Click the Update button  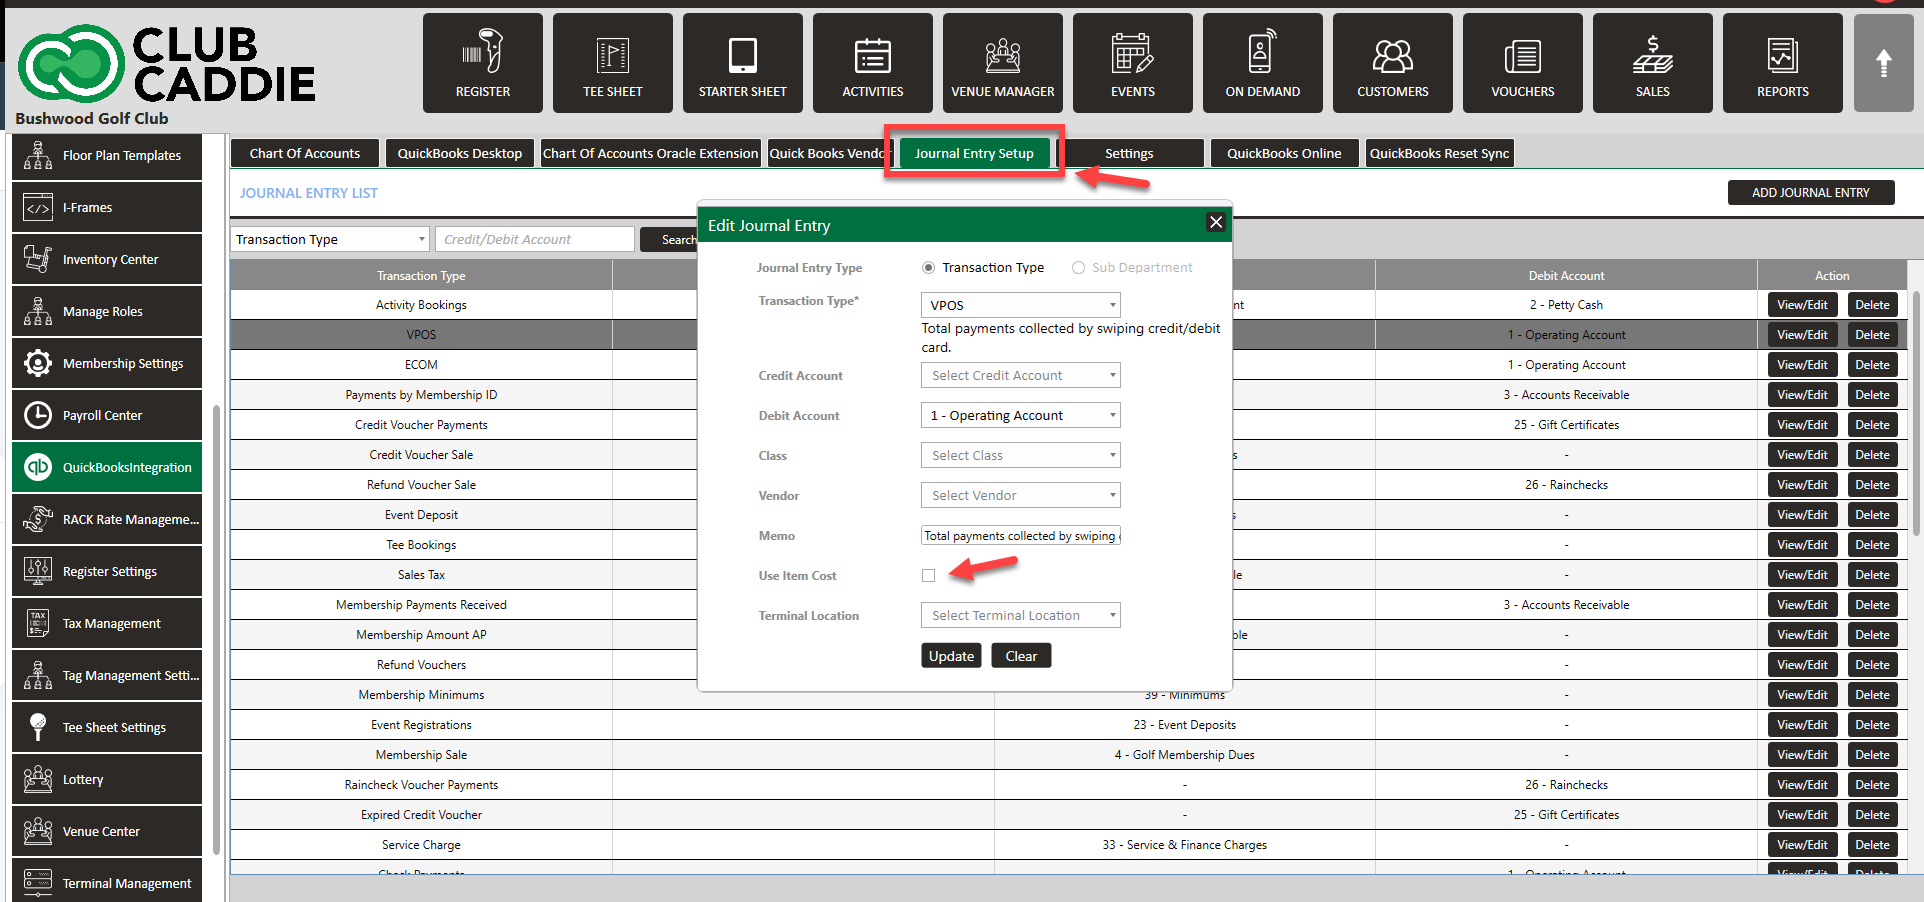[x=950, y=656]
